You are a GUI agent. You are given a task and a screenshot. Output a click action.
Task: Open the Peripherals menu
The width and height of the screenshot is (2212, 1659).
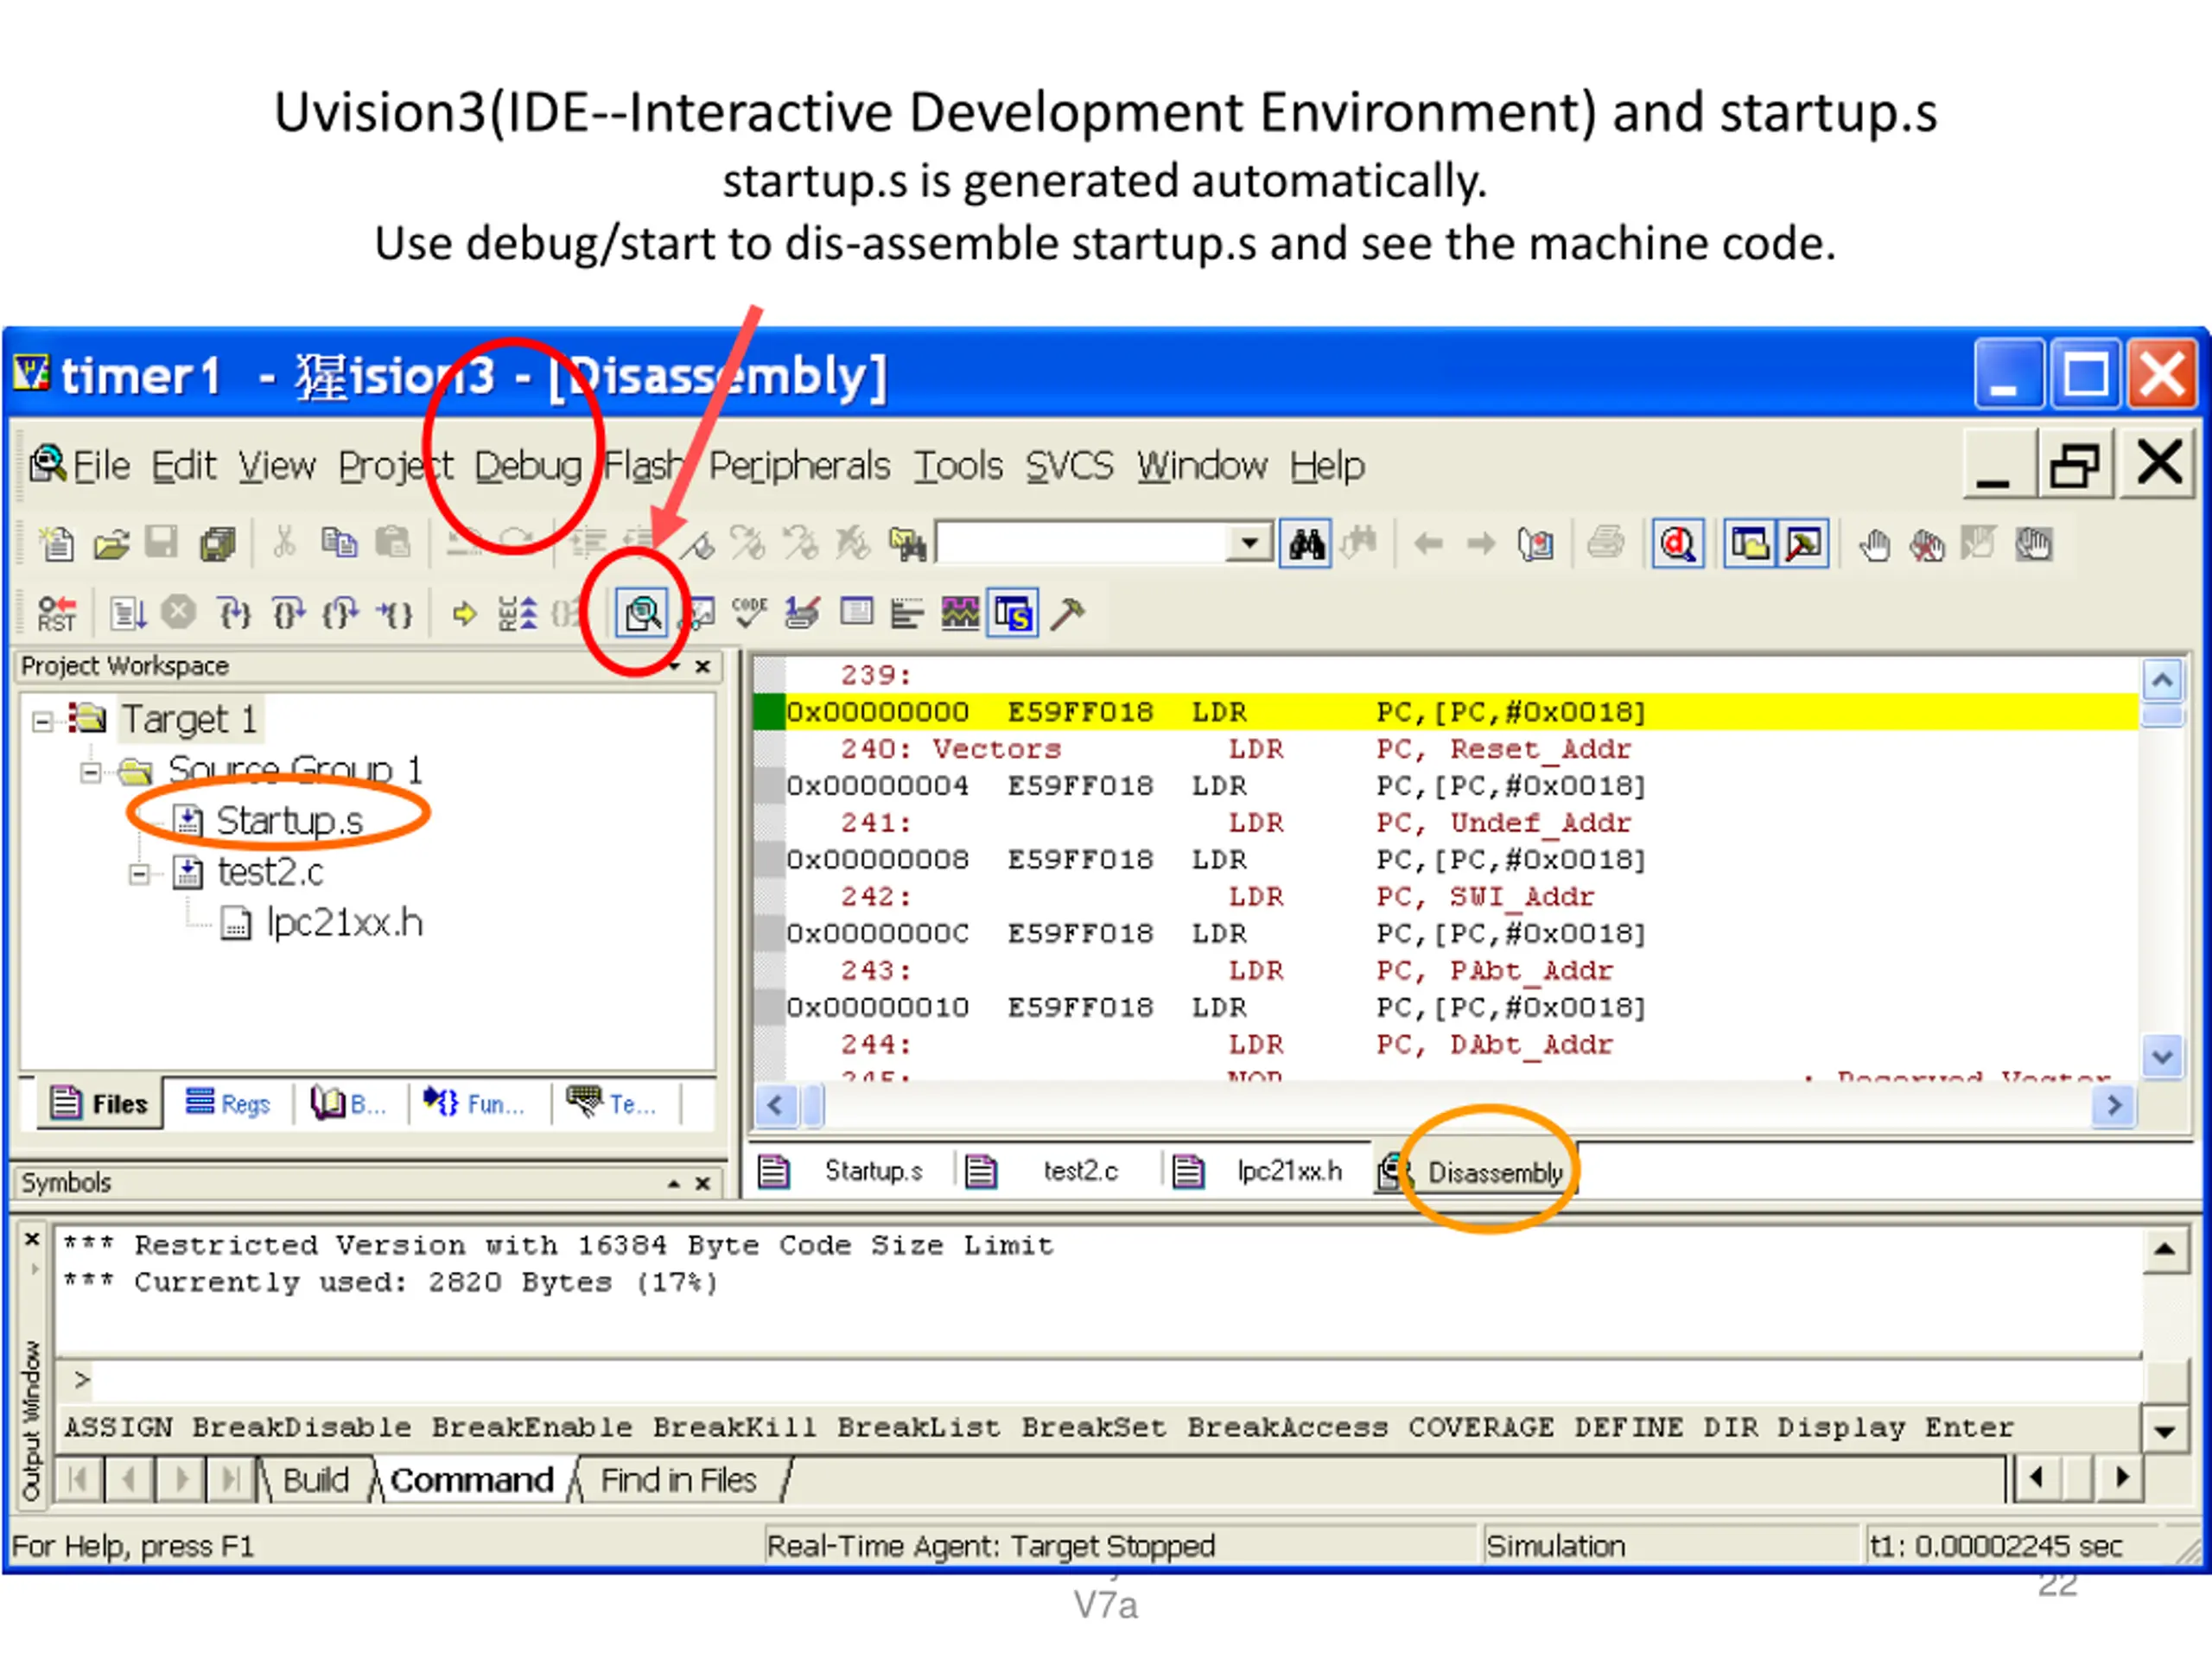(x=799, y=466)
